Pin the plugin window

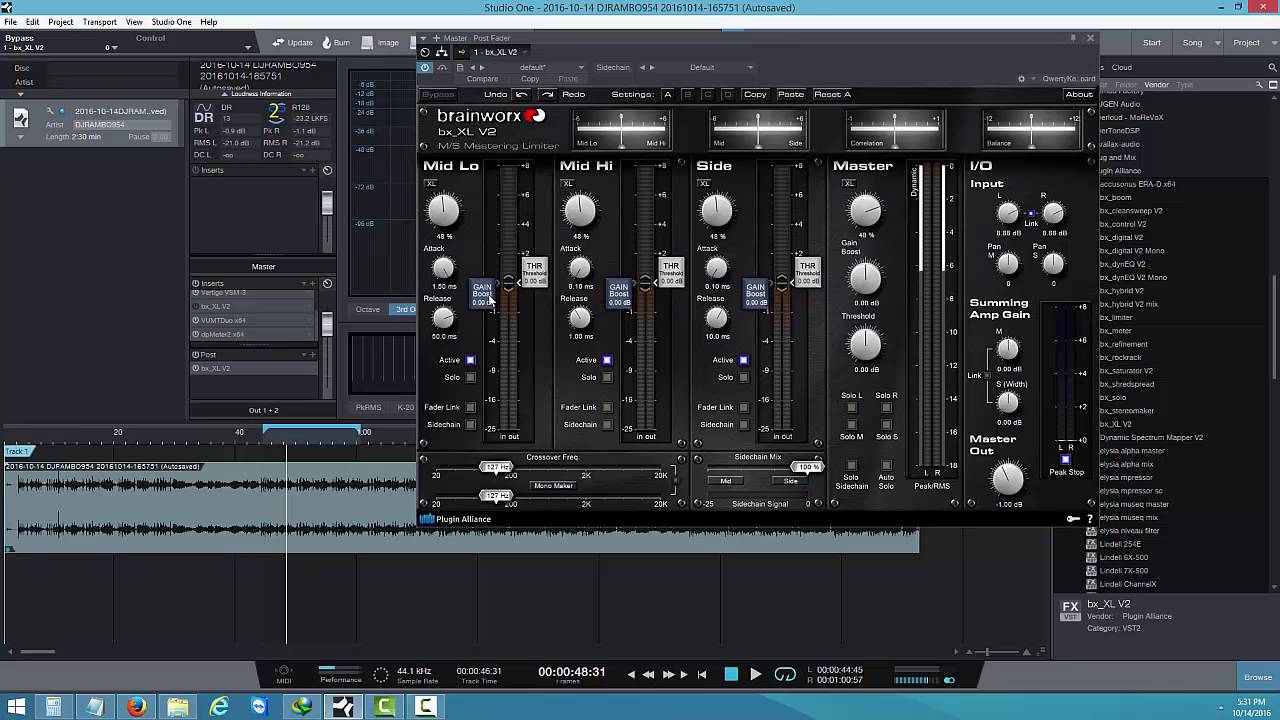point(1074,38)
